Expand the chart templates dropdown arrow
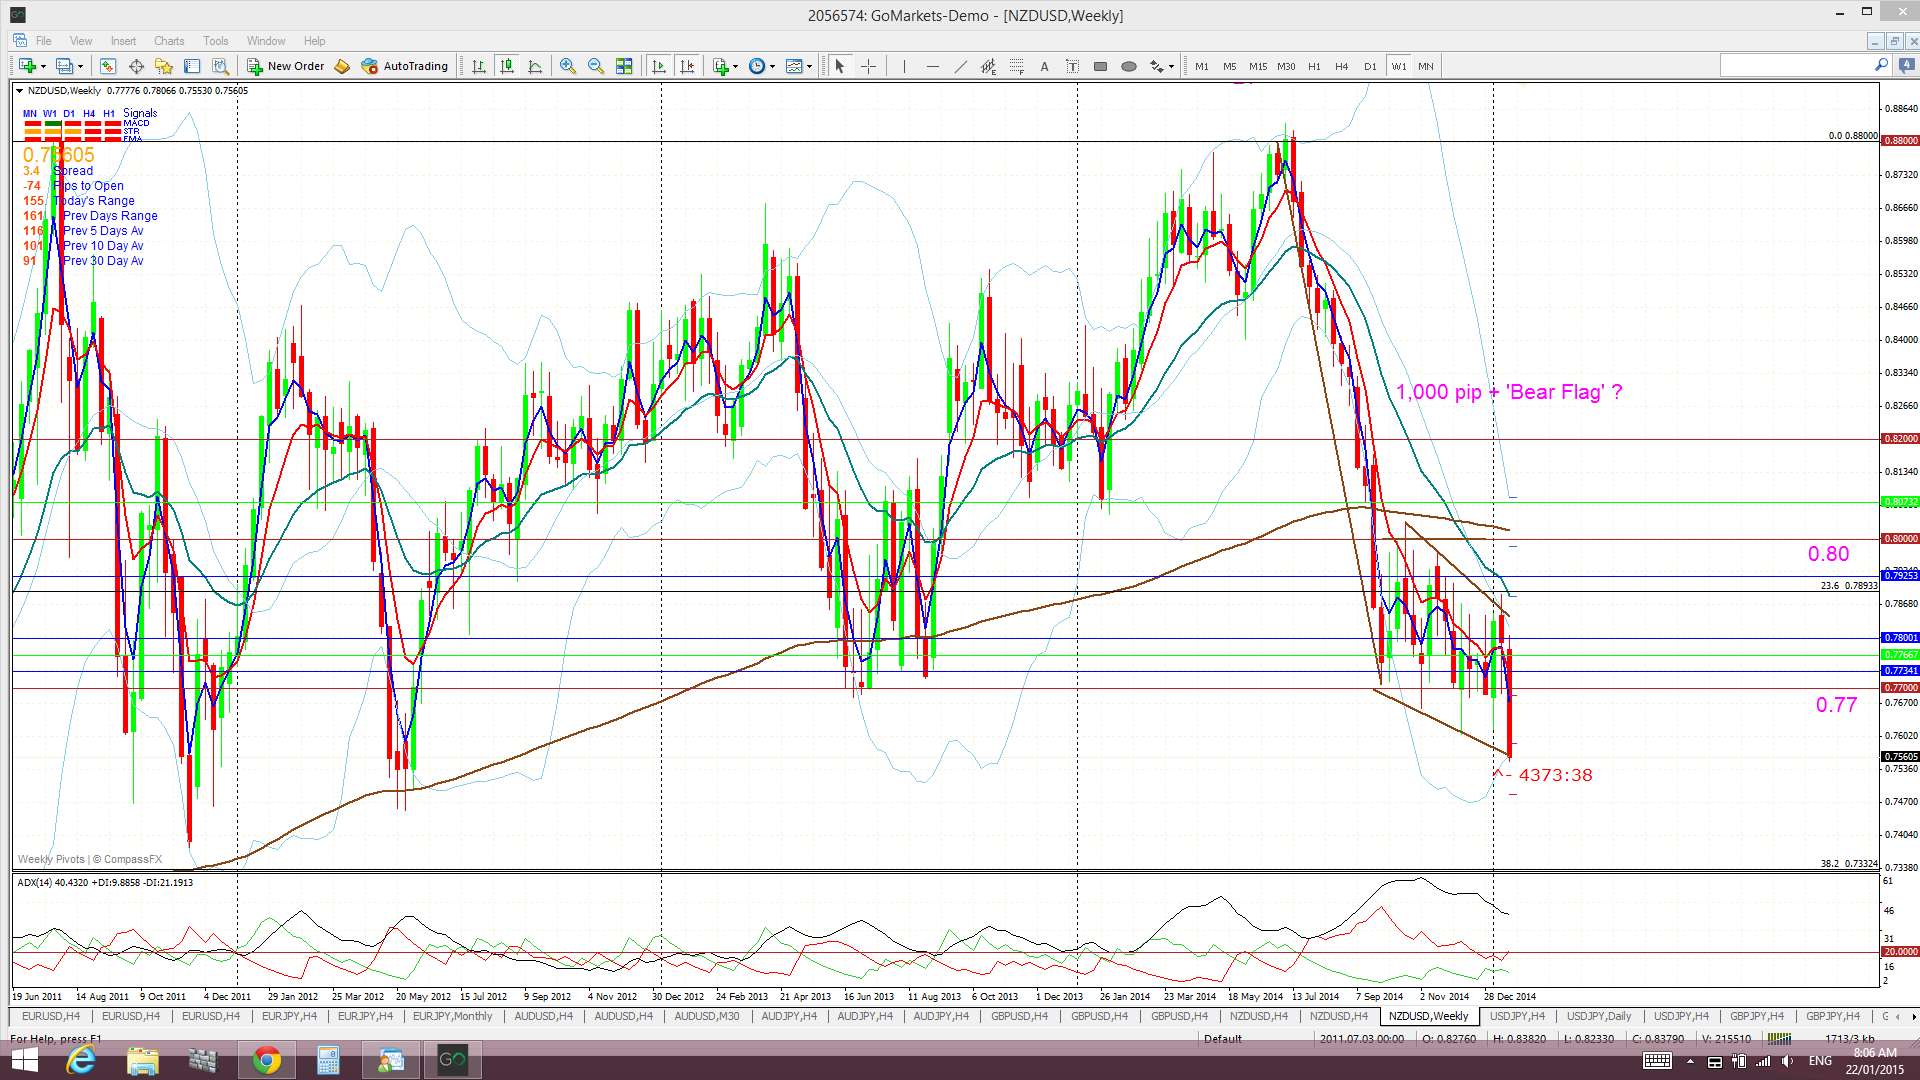The image size is (1920, 1080). tap(809, 66)
